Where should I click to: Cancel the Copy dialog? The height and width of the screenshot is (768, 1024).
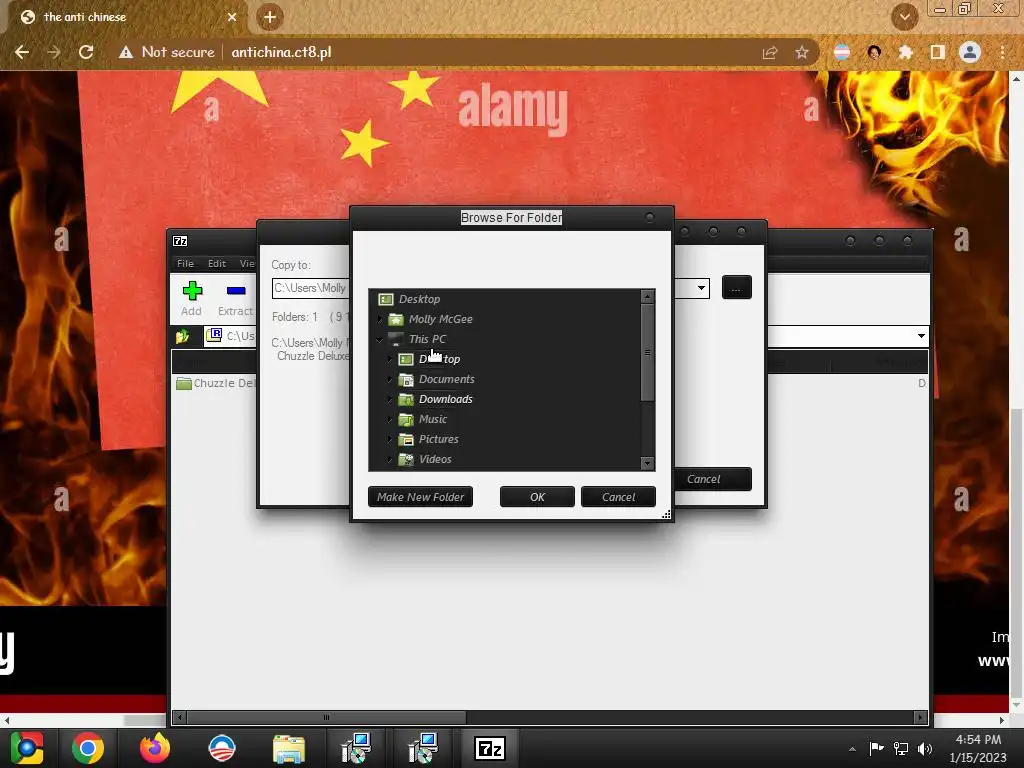click(x=712, y=479)
